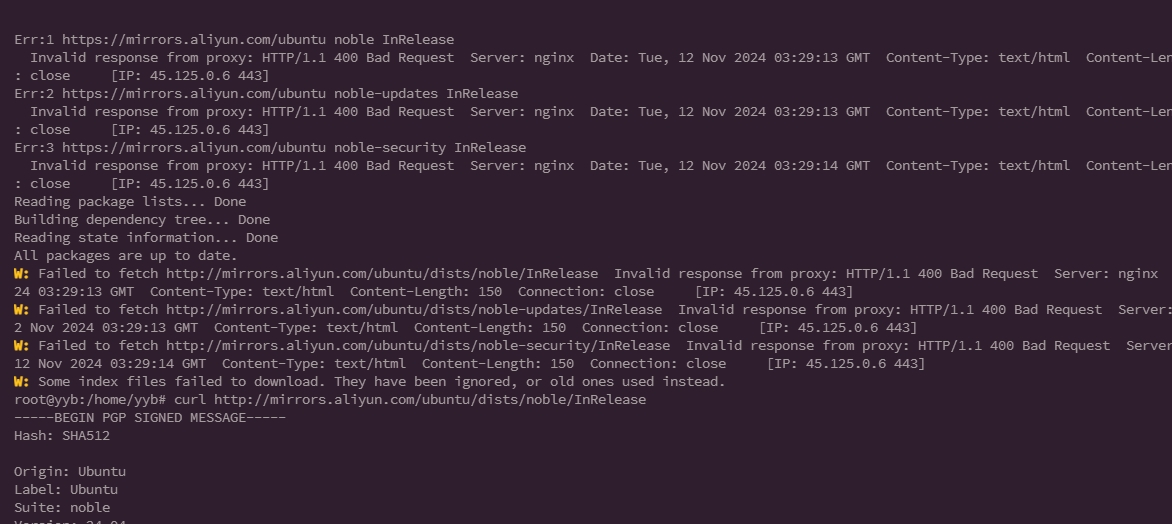Click the 'Hash: SHA512' line
1172x524 pixels.
[x=62, y=436]
